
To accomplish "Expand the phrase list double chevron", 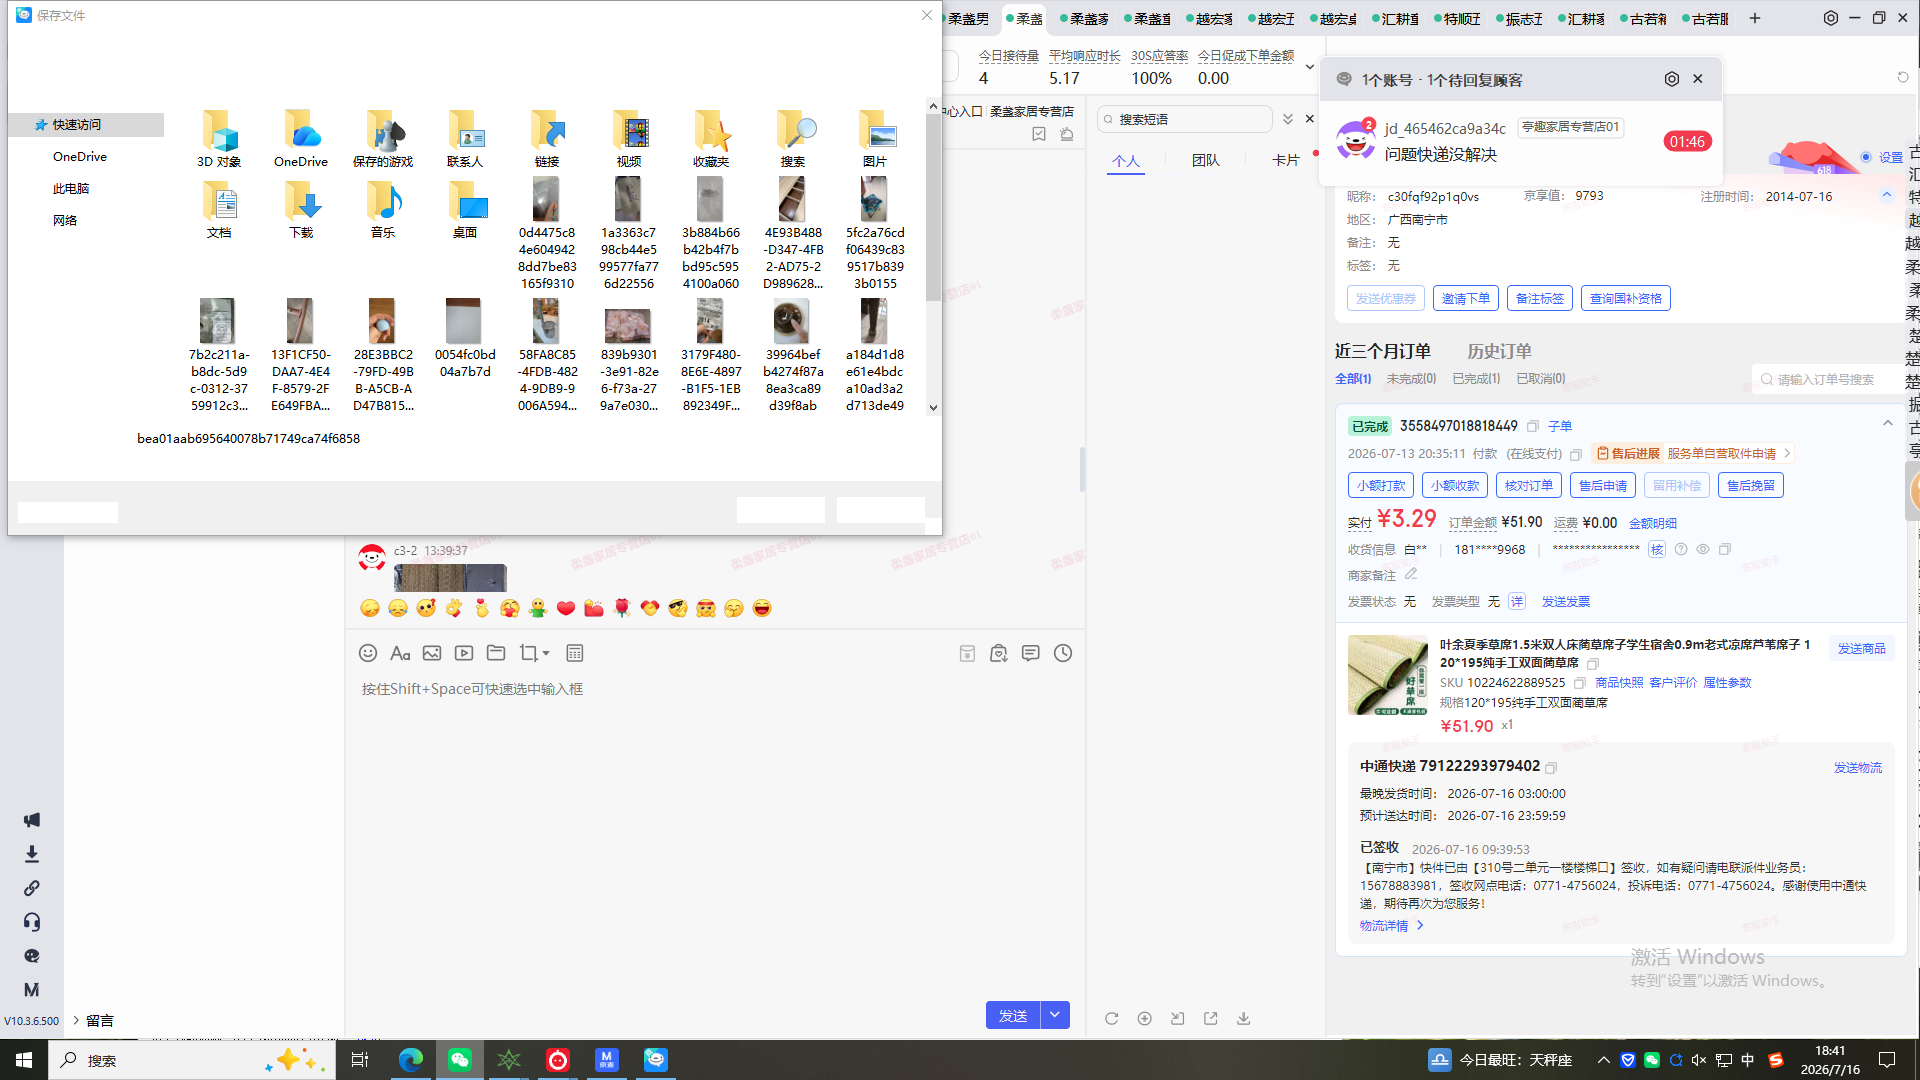I will tap(1288, 119).
